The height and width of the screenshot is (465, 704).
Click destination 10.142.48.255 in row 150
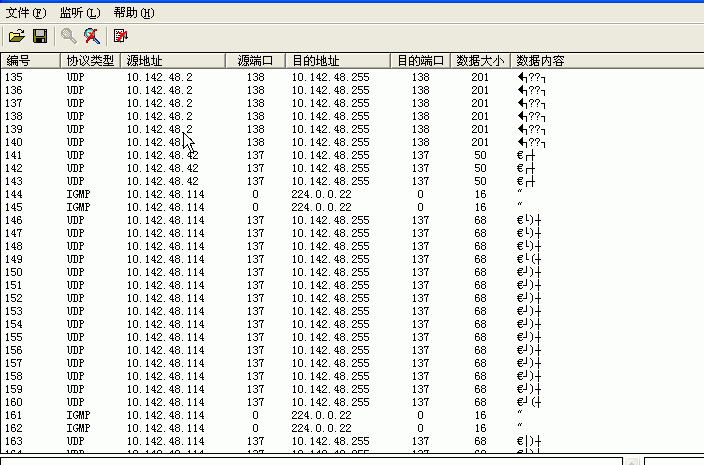point(330,272)
